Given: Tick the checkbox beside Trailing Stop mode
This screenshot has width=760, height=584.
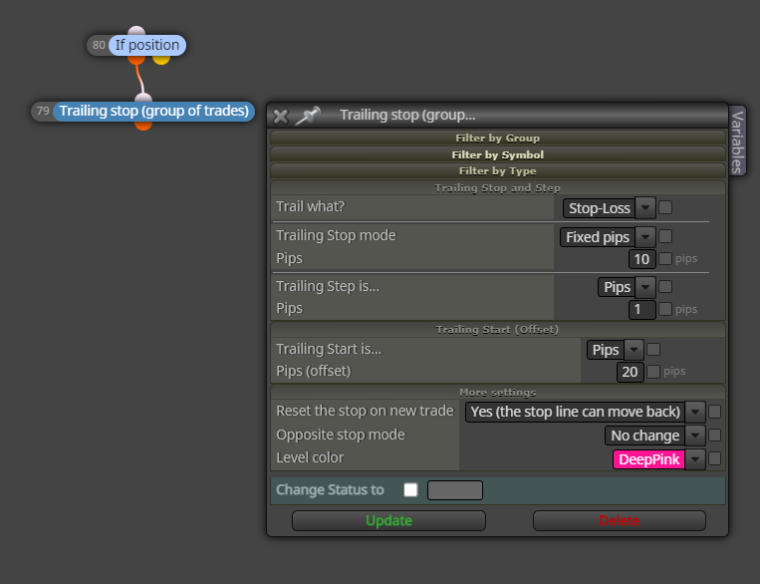Looking at the screenshot, I should click(665, 237).
